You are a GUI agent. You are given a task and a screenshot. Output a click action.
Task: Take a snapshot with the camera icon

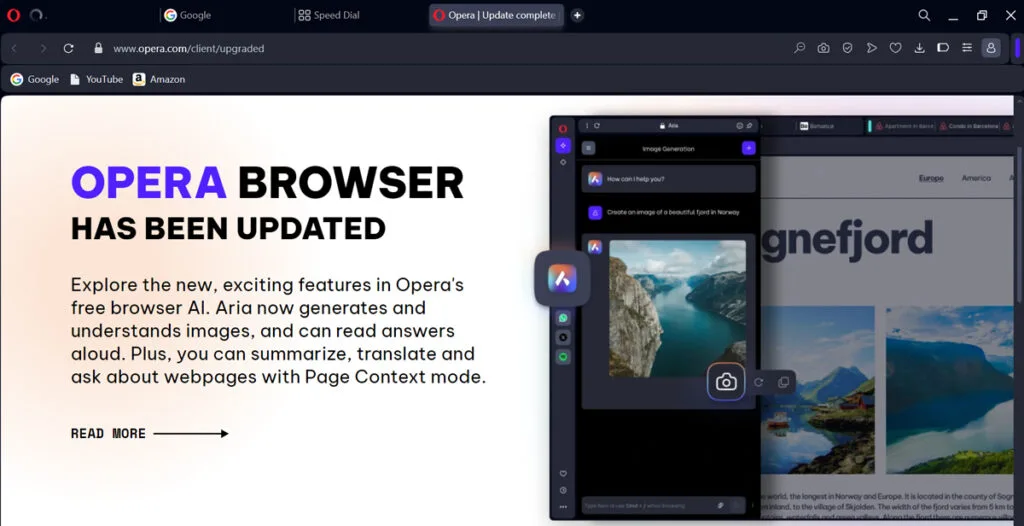point(824,48)
